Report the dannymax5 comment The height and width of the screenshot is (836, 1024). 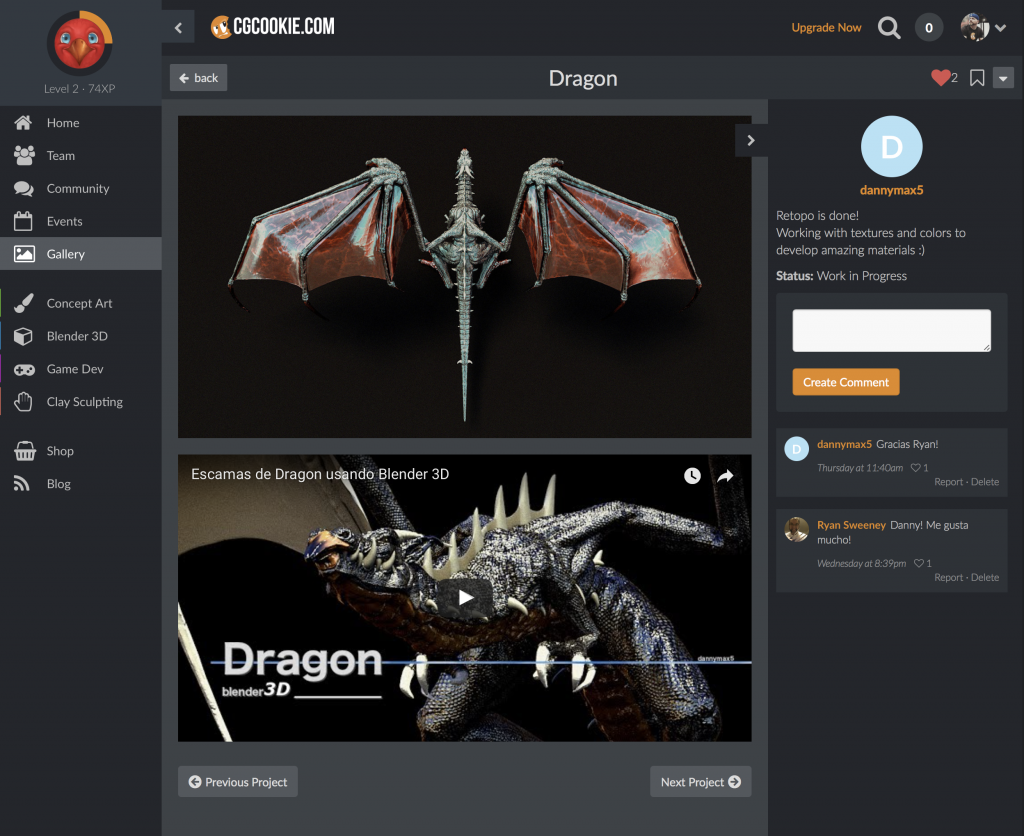pos(948,482)
